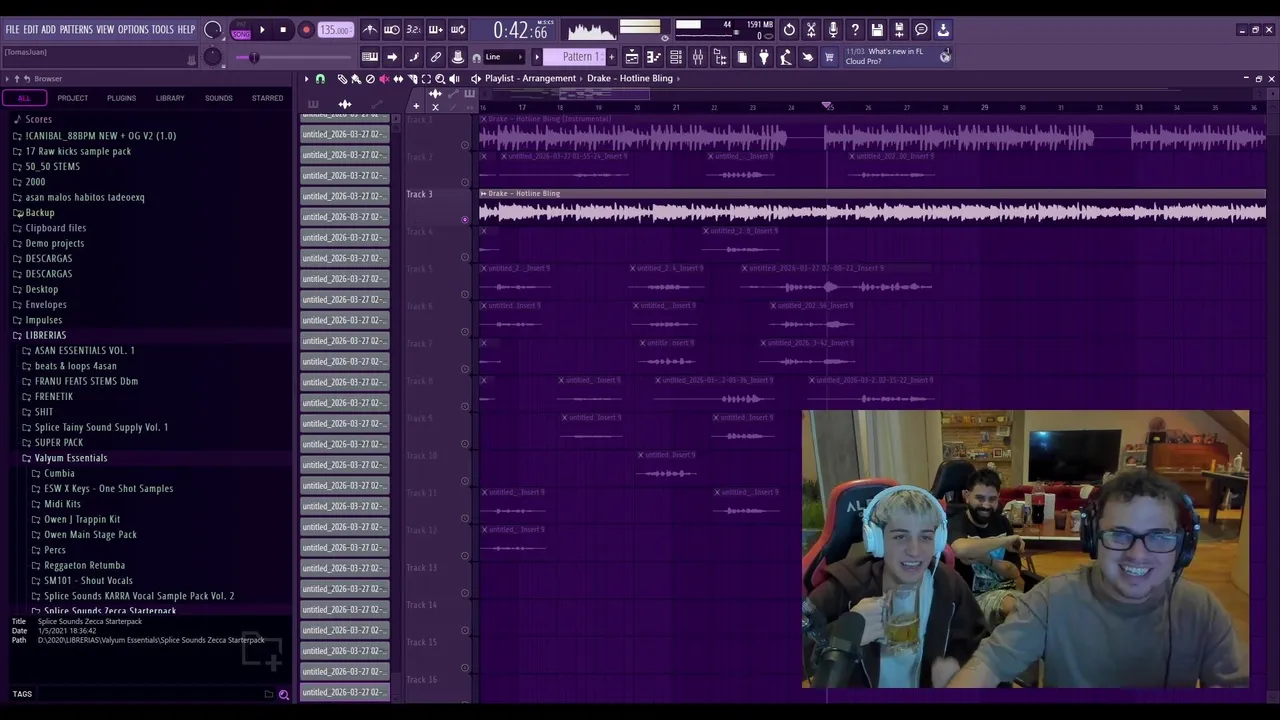This screenshot has height=720, width=1280.
Task: Open the HELP menu
Action: [x=186, y=30]
